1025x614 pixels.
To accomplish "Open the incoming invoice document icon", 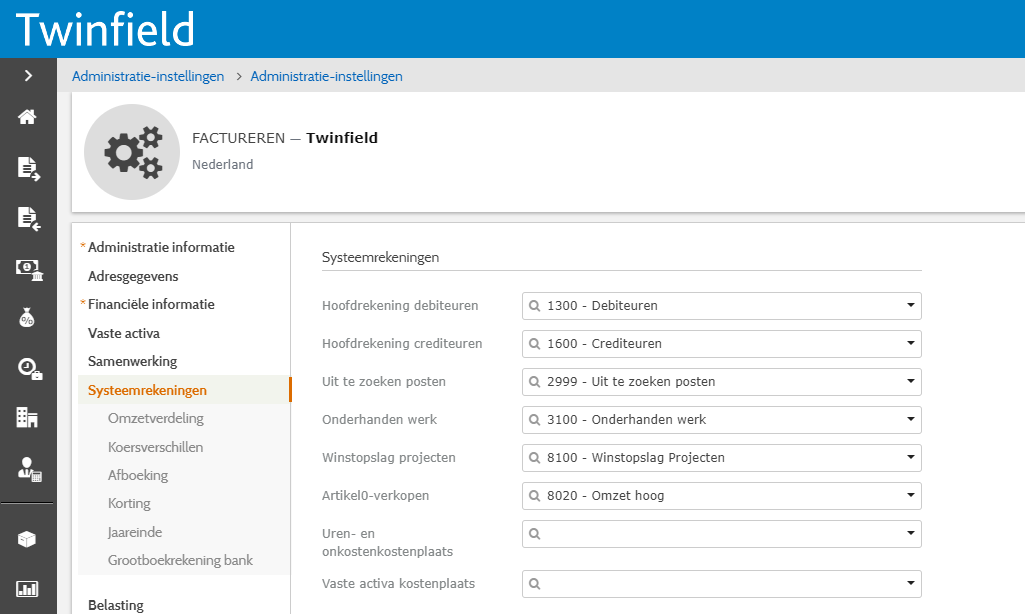I will point(28,218).
